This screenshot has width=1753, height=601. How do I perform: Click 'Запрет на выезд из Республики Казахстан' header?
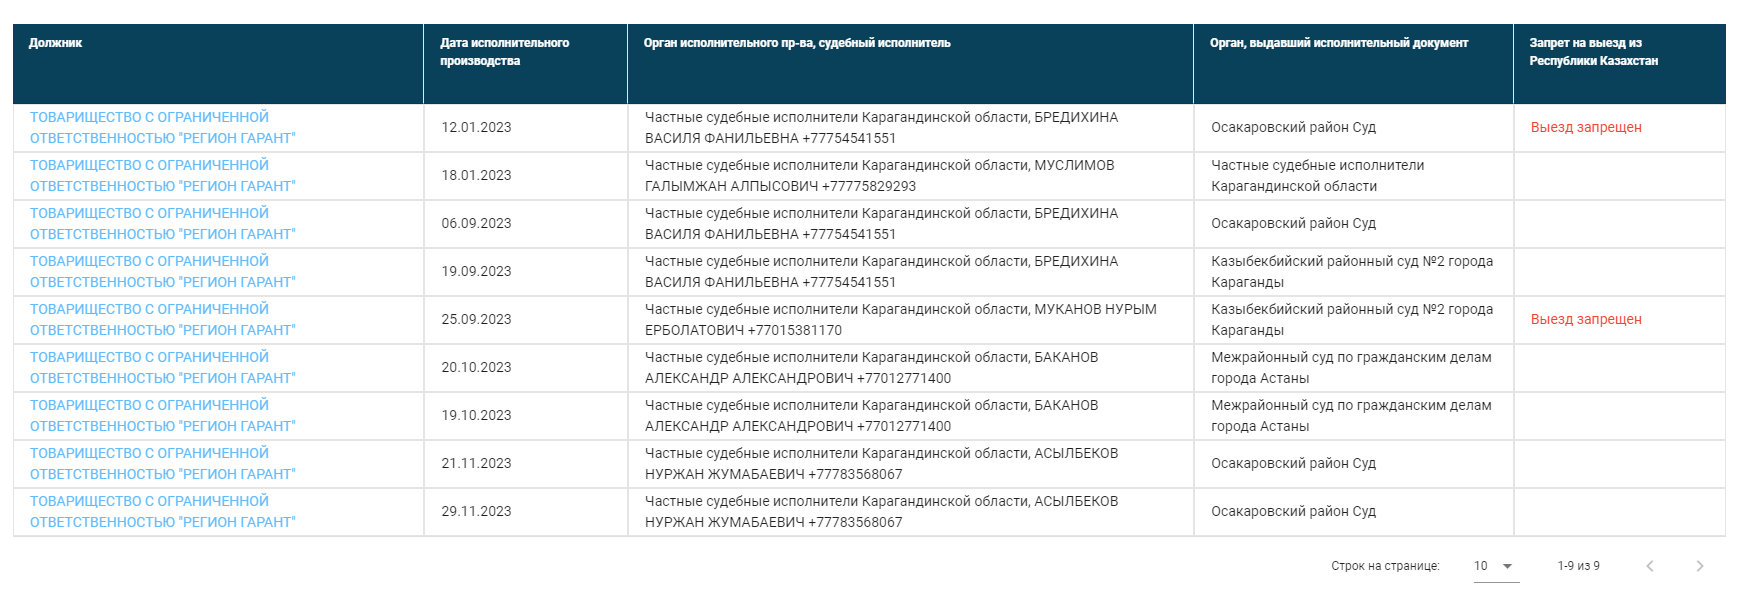pos(1593,52)
